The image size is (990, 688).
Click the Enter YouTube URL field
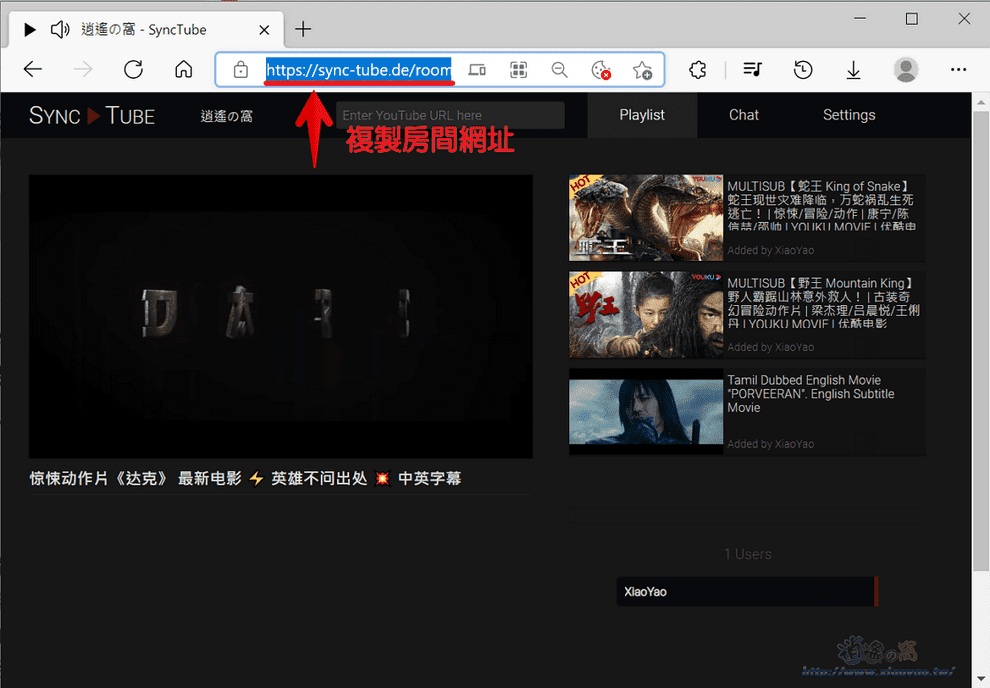click(450, 115)
